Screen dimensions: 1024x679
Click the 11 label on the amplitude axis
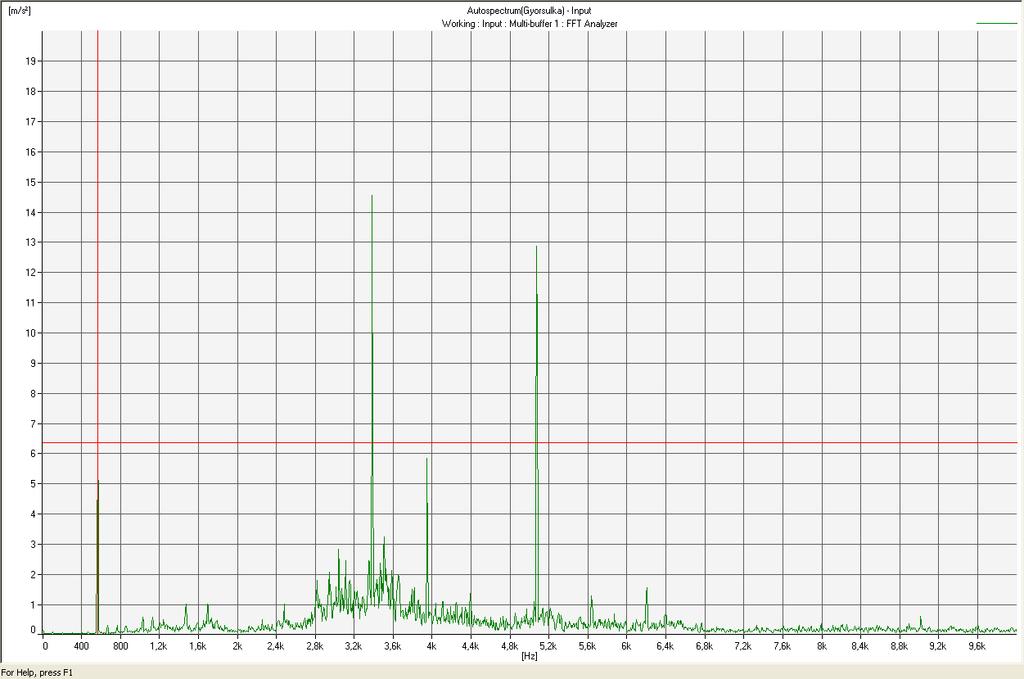pos(30,303)
